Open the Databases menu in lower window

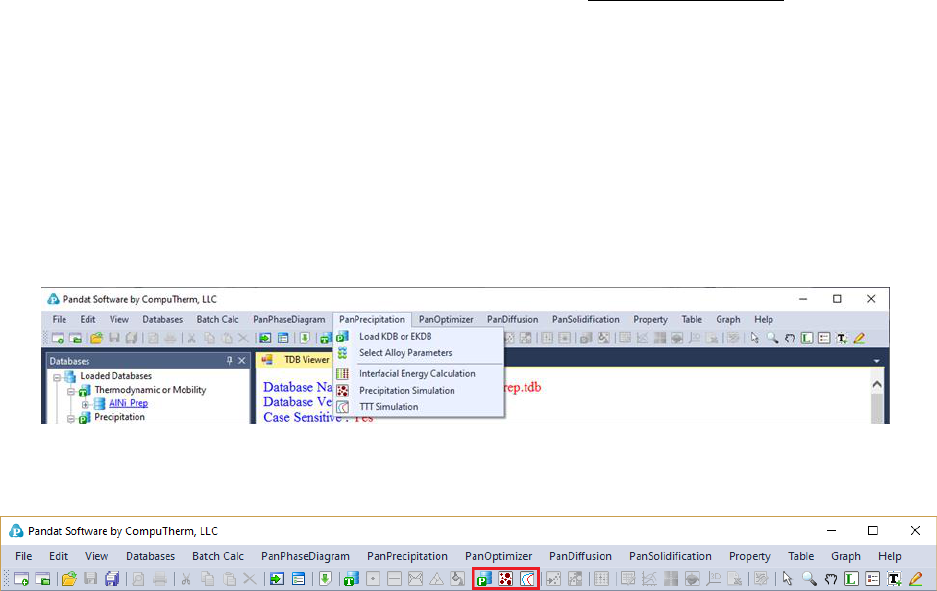[151, 556]
